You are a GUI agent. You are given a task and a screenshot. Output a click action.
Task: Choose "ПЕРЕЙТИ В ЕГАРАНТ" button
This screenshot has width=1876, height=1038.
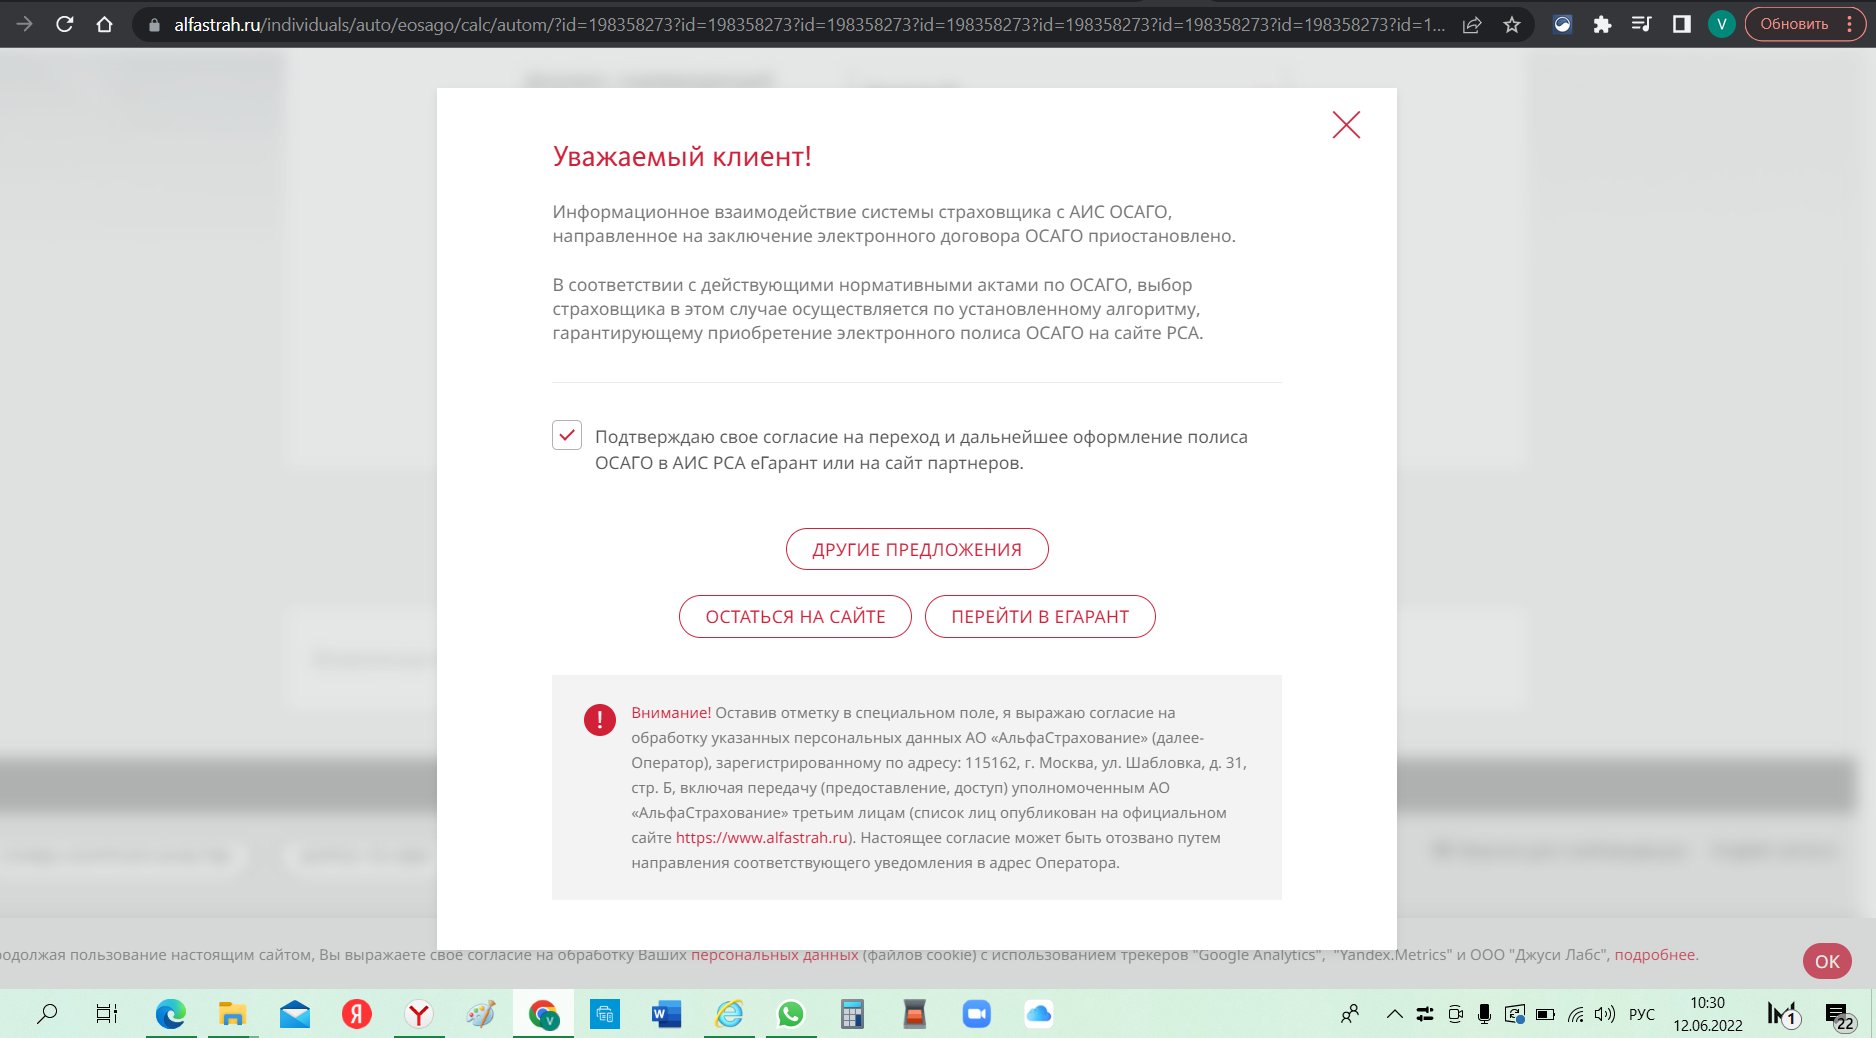click(x=1039, y=616)
